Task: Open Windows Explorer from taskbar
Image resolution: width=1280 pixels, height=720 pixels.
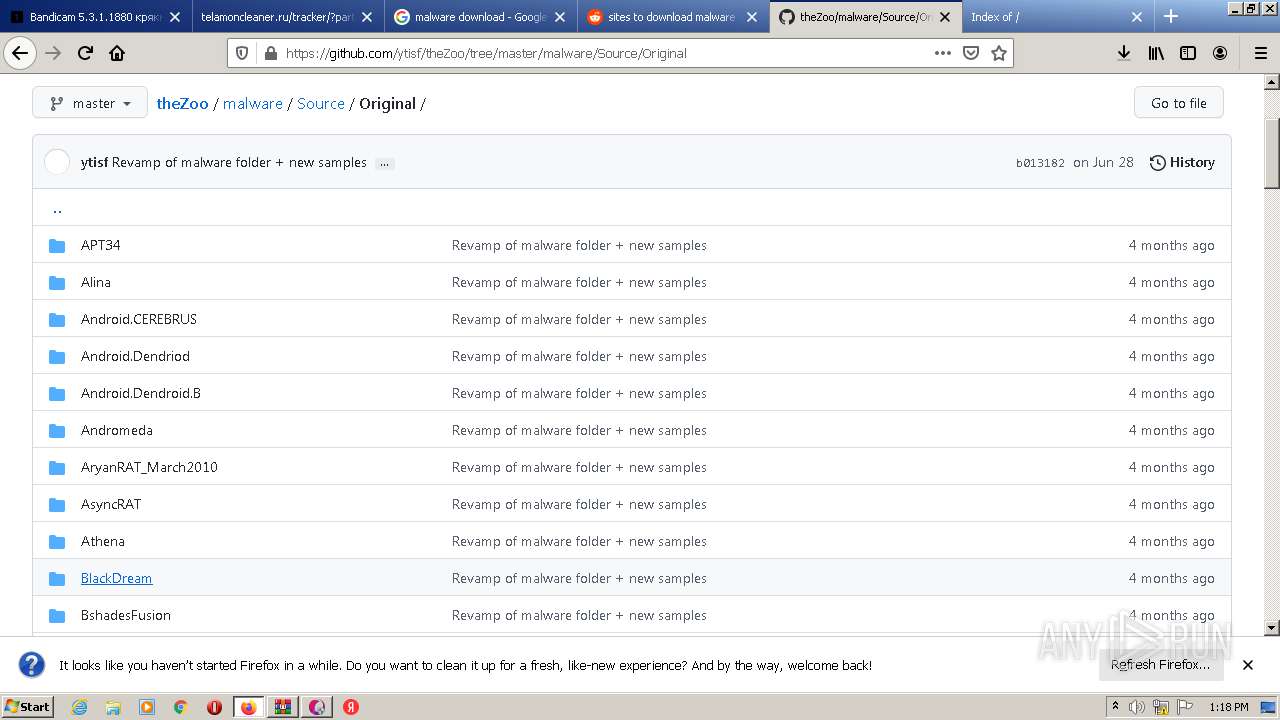Action: (x=113, y=707)
